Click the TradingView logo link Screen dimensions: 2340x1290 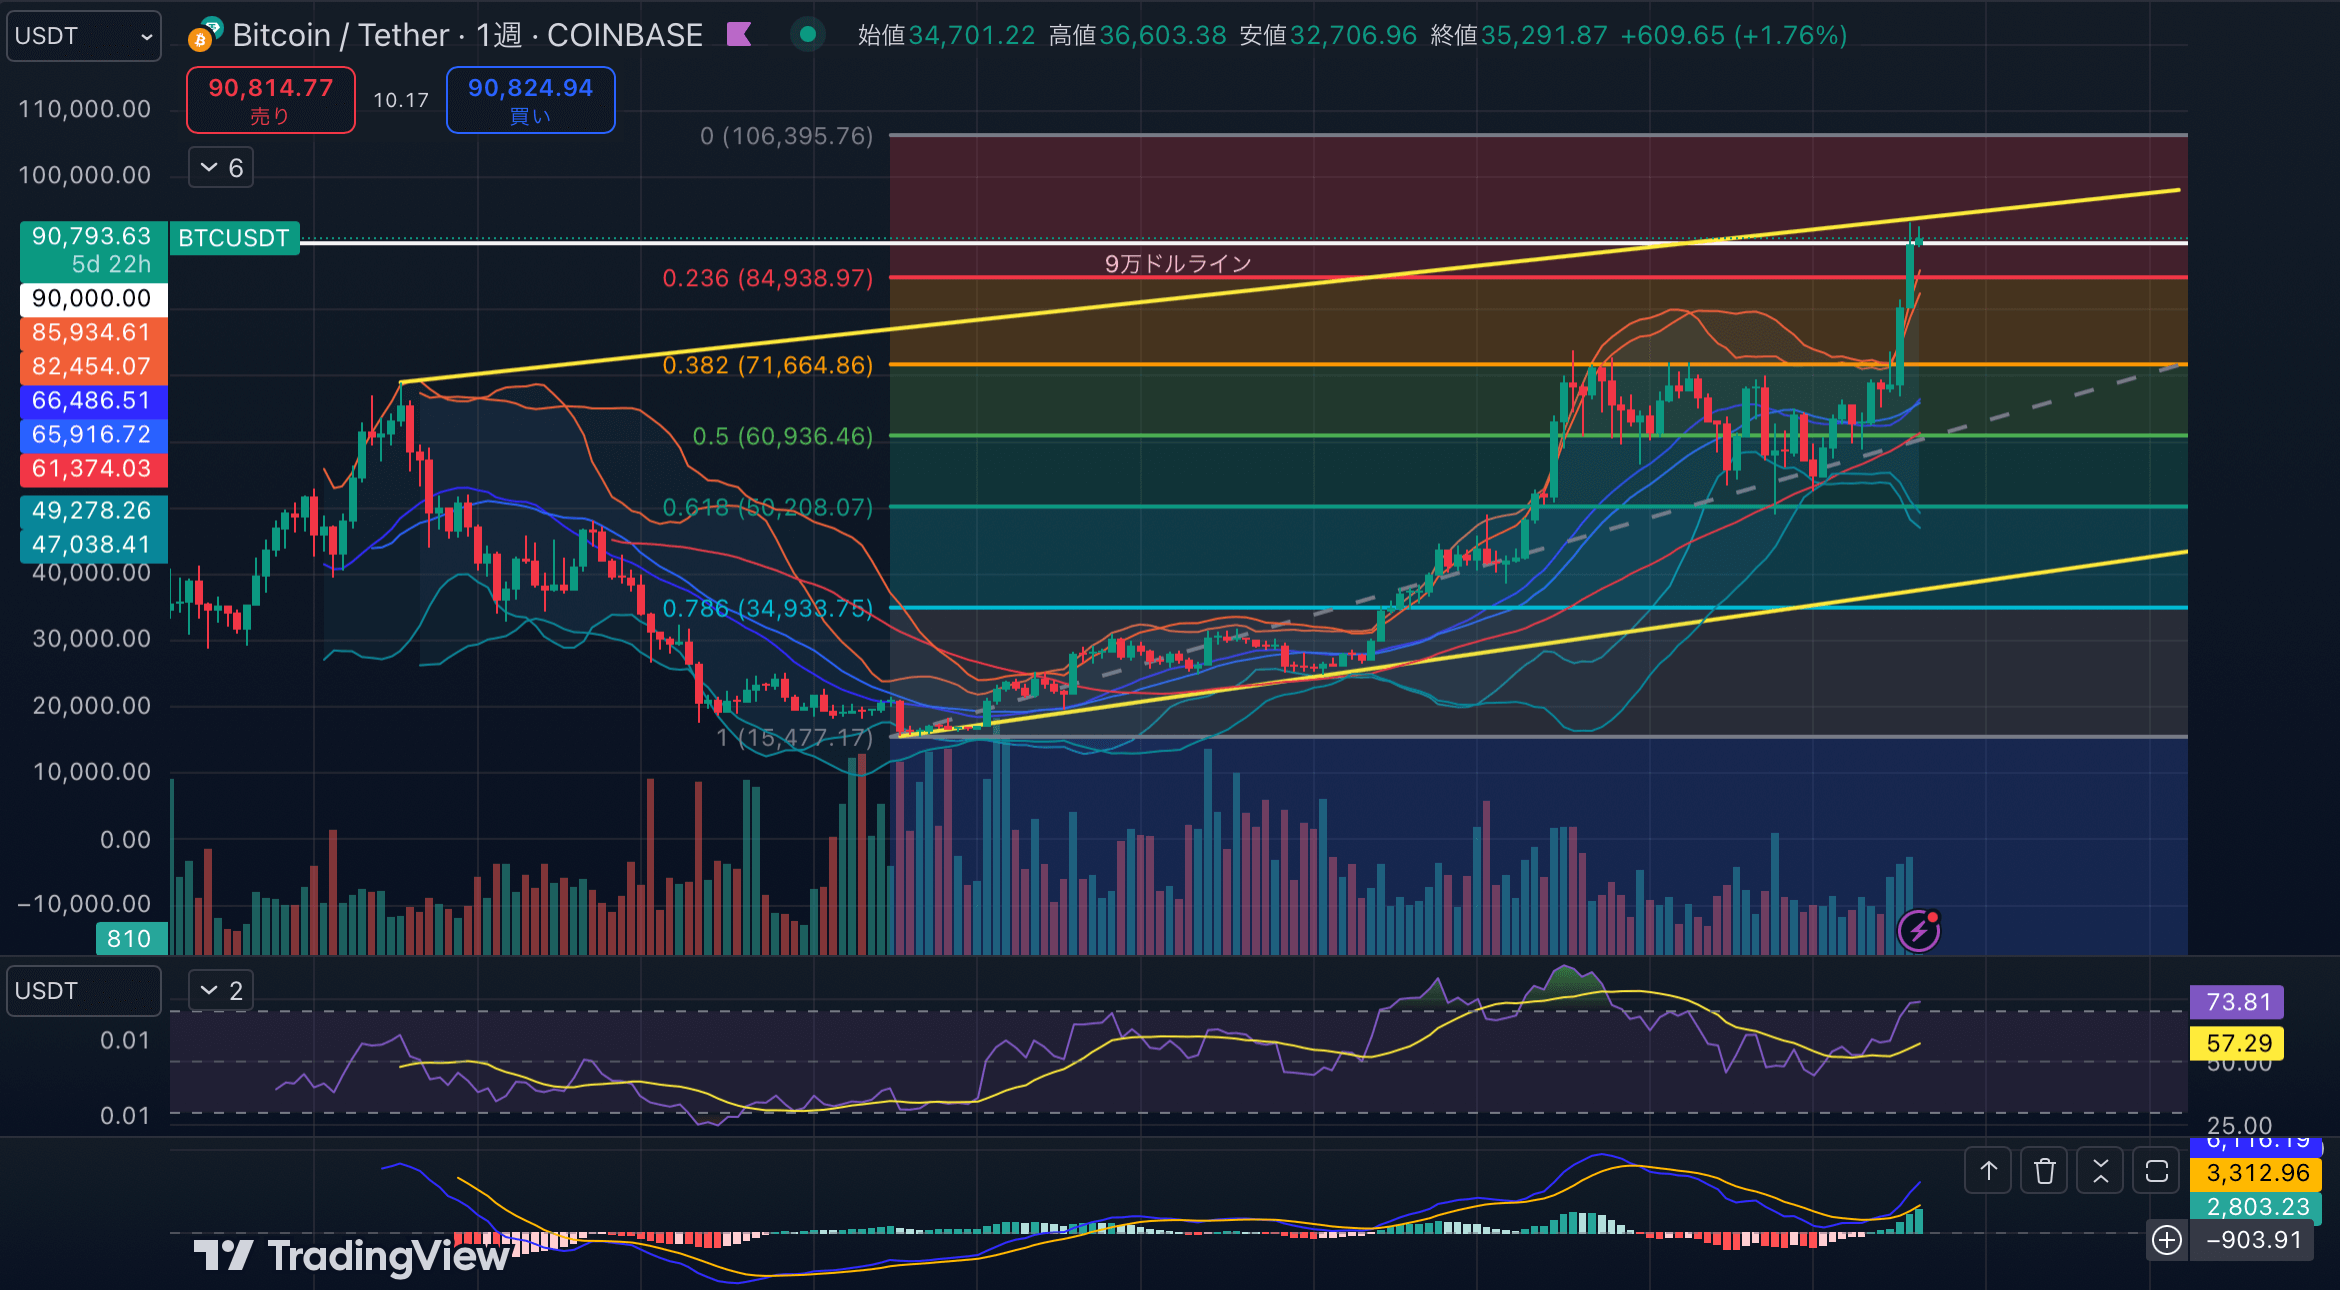(x=352, y=1256)
